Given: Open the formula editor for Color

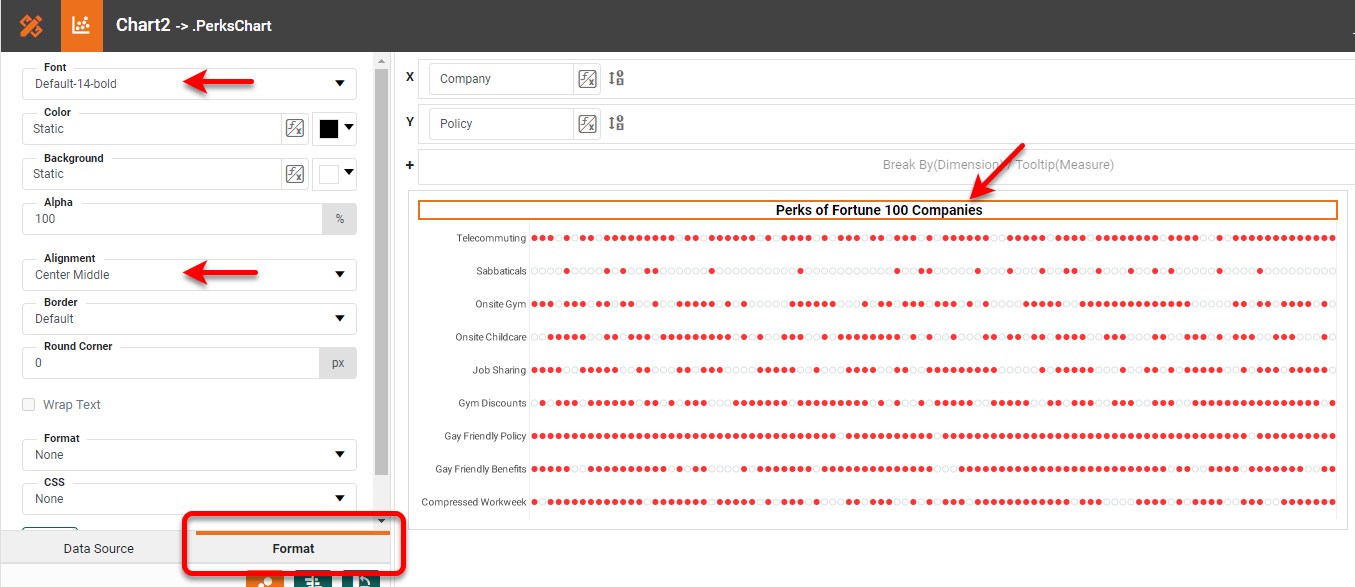Looking at the screenshot, I should pos(294,128).
